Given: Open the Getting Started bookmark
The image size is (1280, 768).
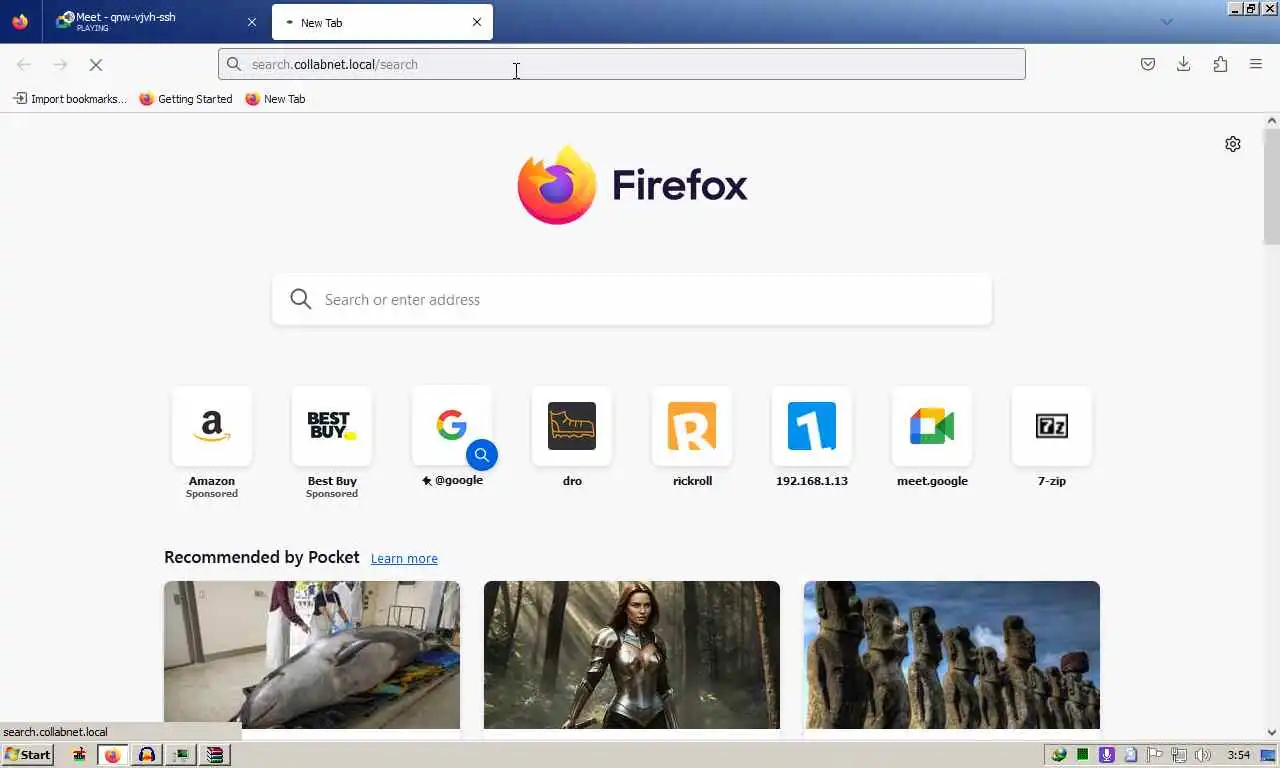Looking at the screenshot, I should (x=186, y=99).
